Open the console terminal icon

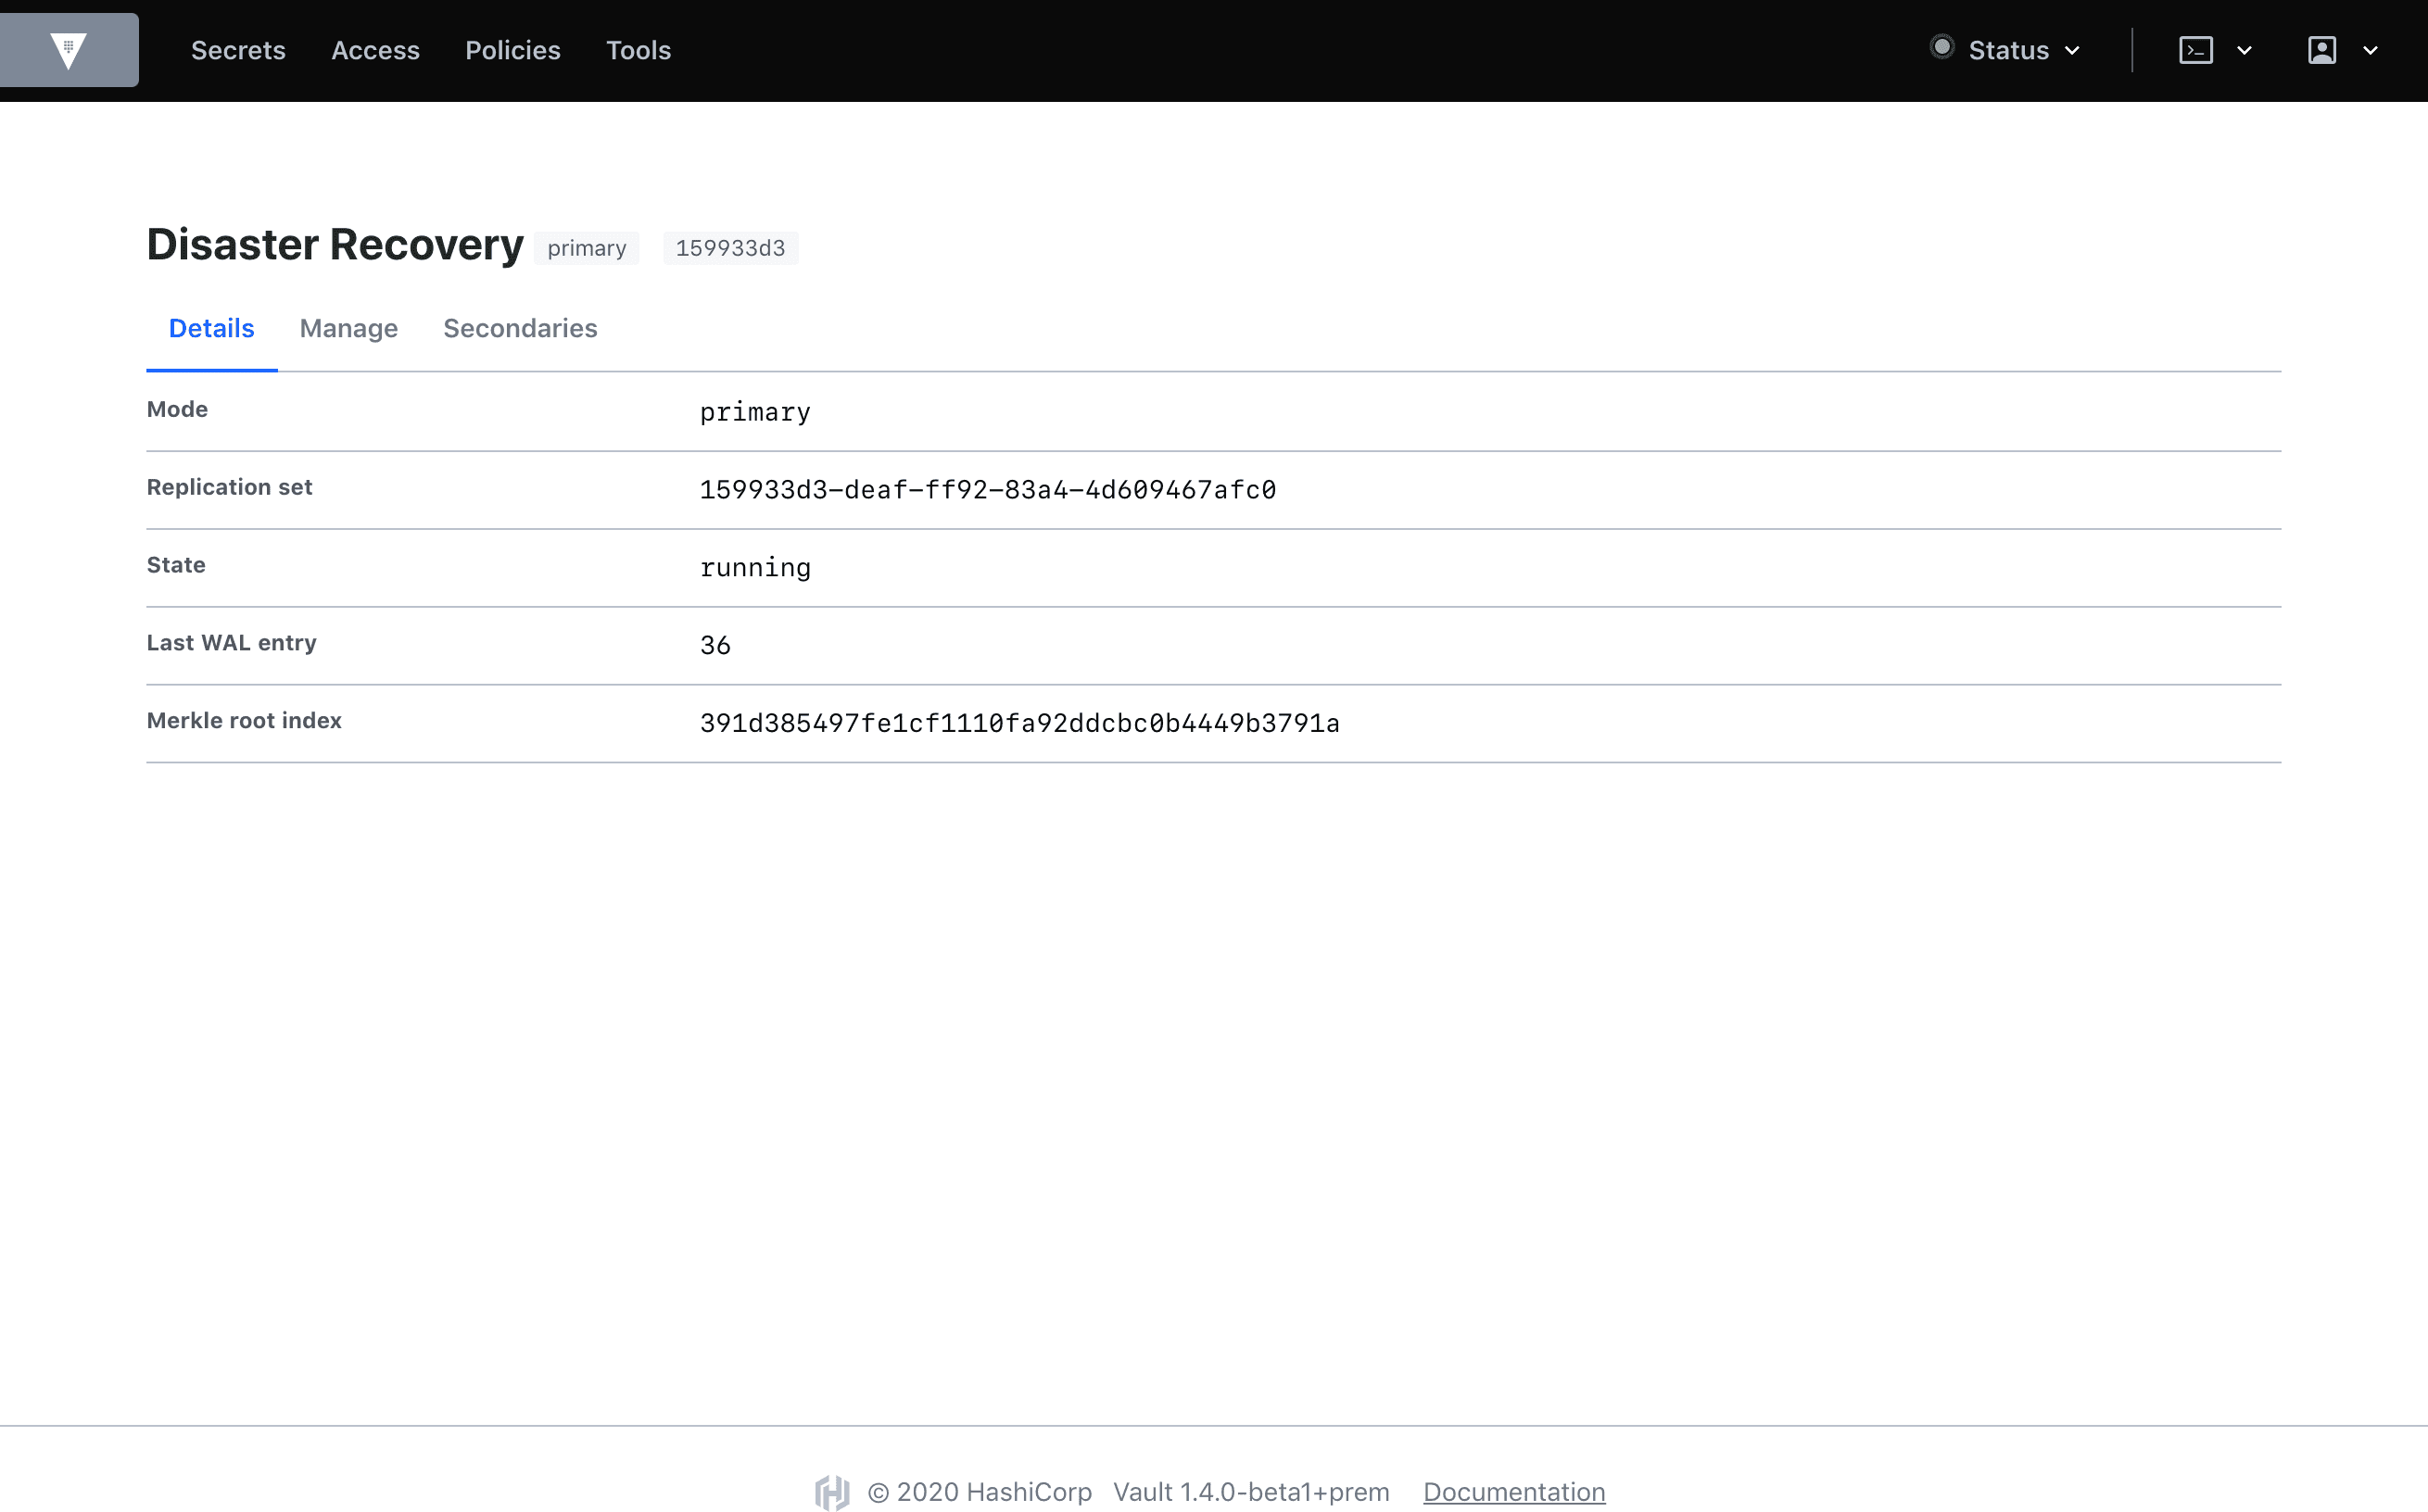[2195, 50]
